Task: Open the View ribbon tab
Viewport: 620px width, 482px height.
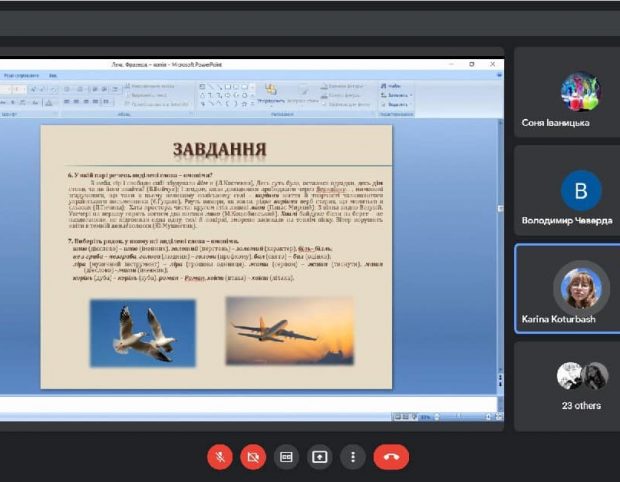Action: pyautogui.click(x=53, y=75)
